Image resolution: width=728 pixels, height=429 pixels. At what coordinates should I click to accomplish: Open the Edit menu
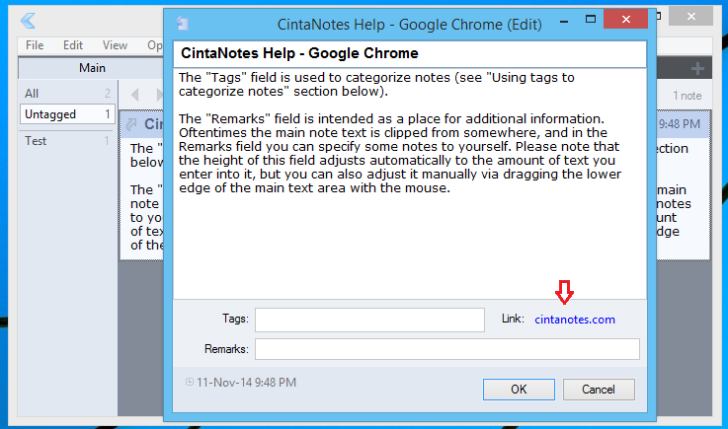73,45
